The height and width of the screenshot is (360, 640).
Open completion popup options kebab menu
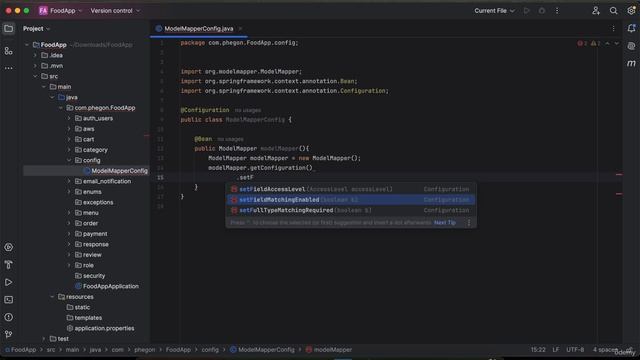coord(469,222)
